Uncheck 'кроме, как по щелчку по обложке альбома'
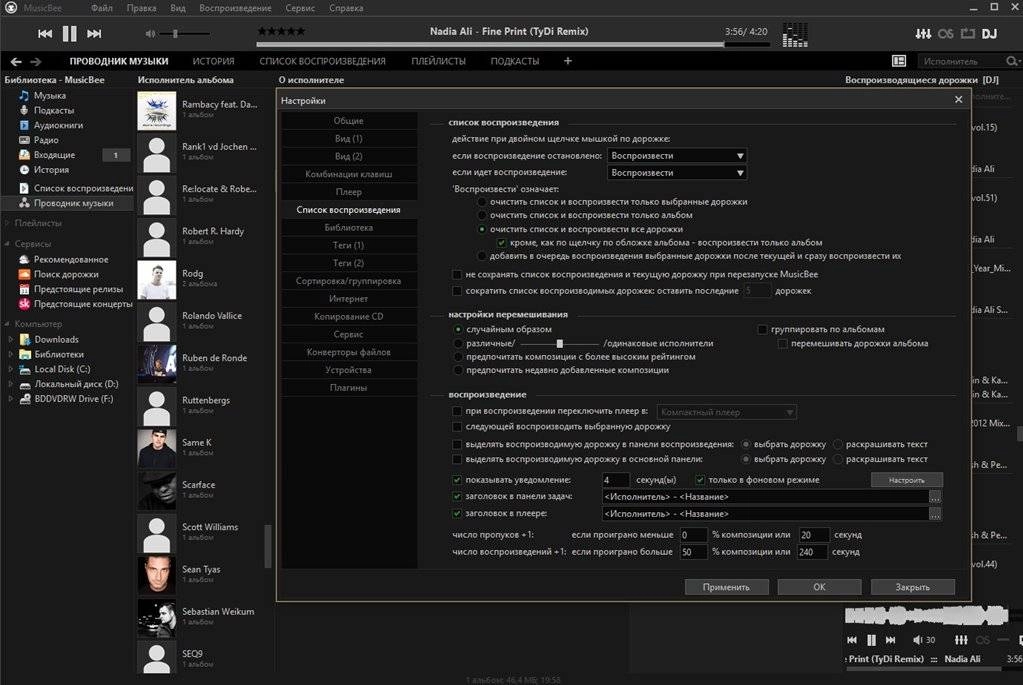1023x685 pixels. pyautogui.click(x=502, y=243)
